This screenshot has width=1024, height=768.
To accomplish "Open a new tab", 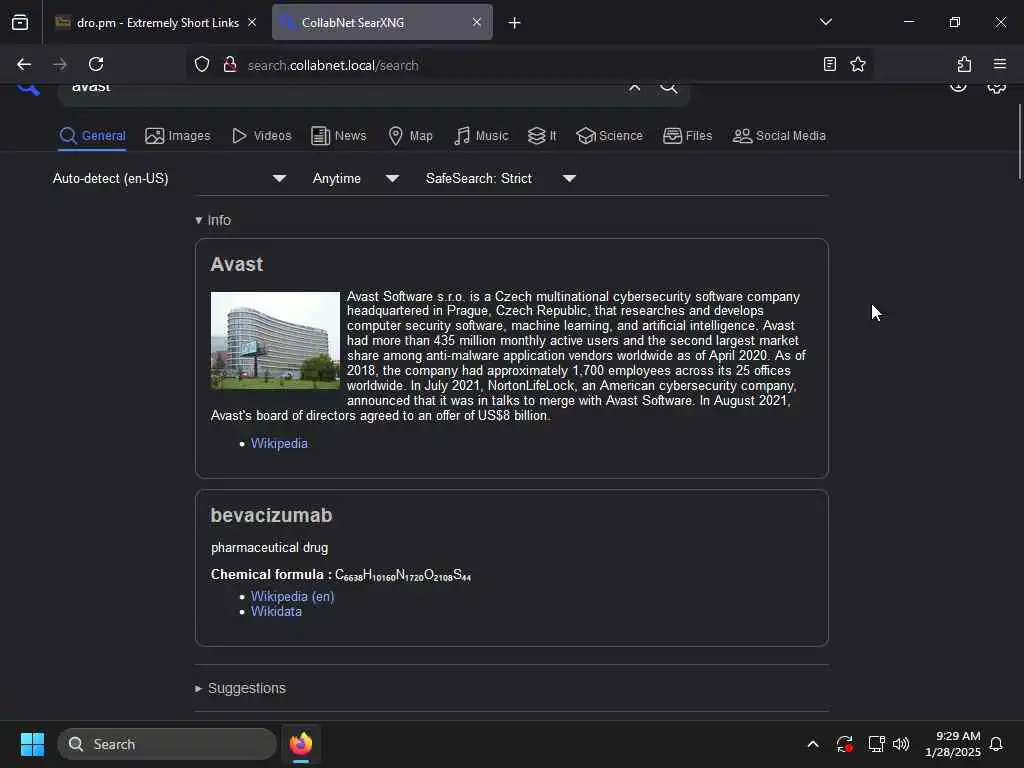I will pos(514,23).
